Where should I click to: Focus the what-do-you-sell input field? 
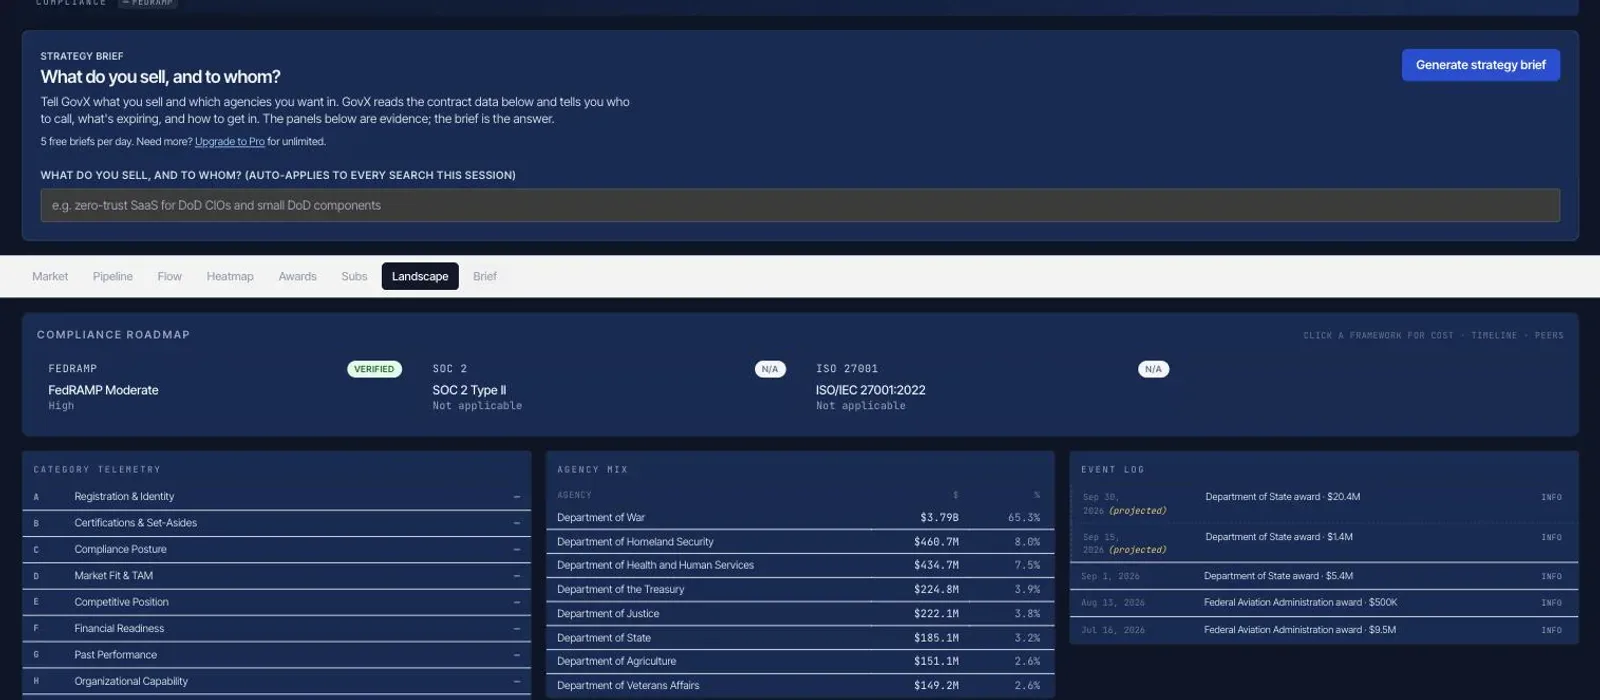800,205
